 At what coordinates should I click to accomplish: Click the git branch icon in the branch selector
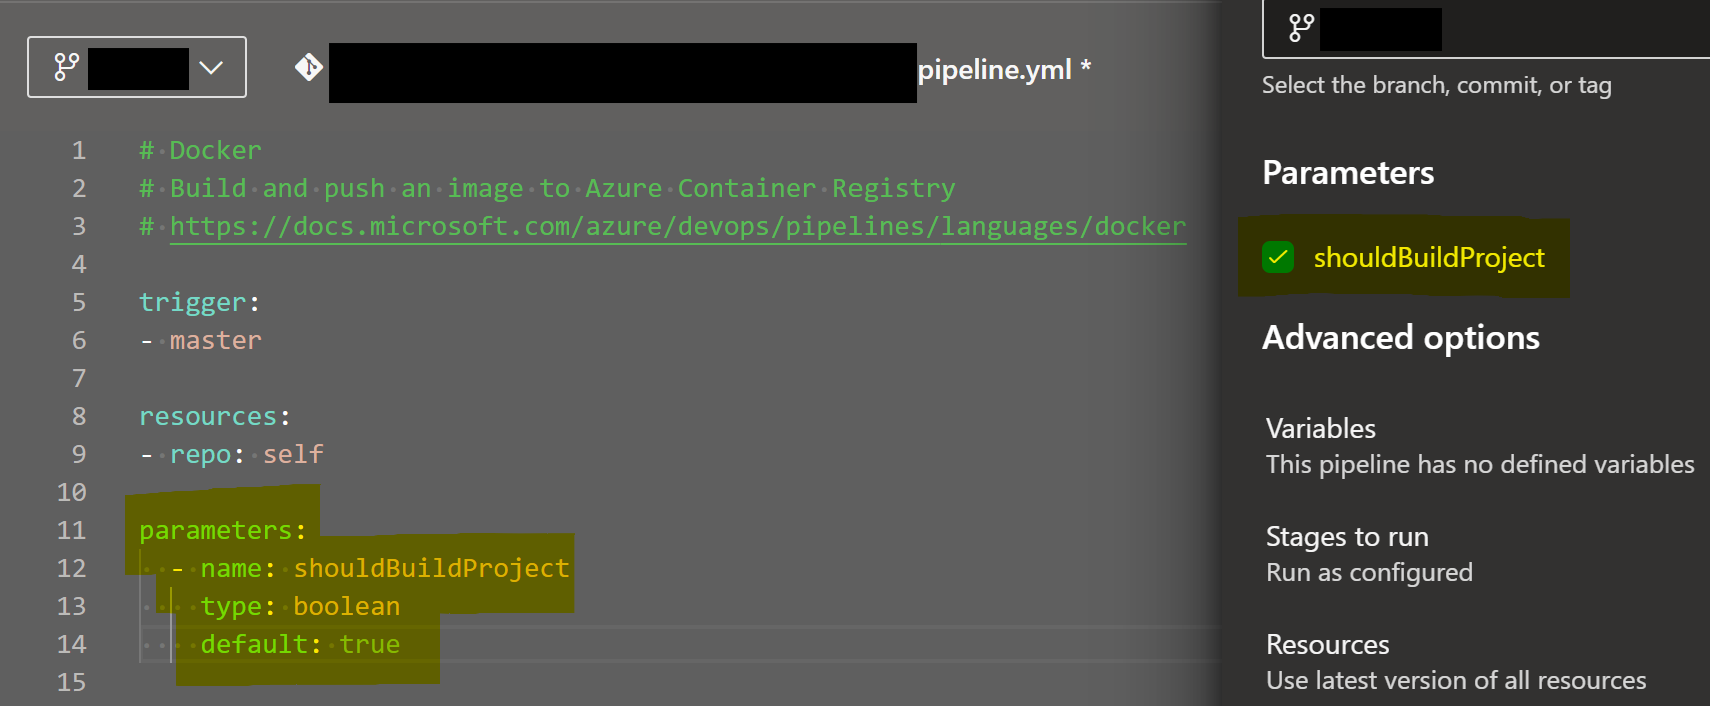click(x=64, y=67)
